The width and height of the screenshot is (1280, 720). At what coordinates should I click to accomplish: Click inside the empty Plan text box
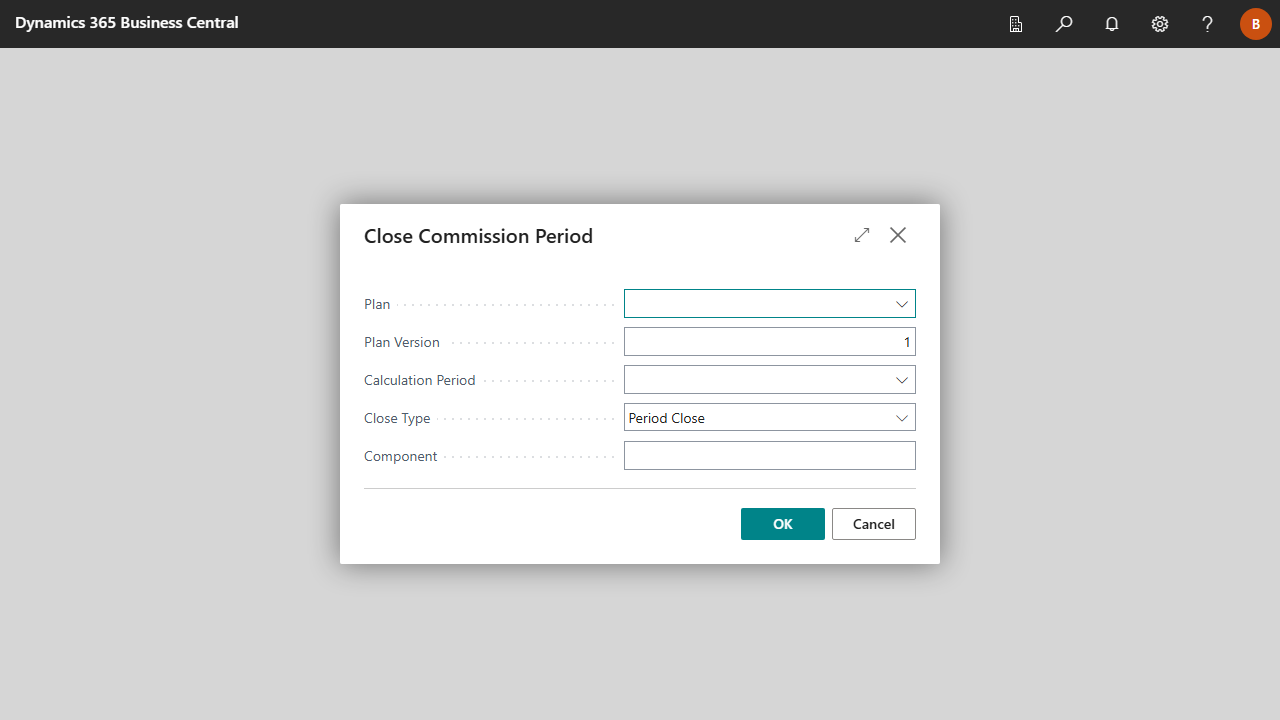(757, 304)
